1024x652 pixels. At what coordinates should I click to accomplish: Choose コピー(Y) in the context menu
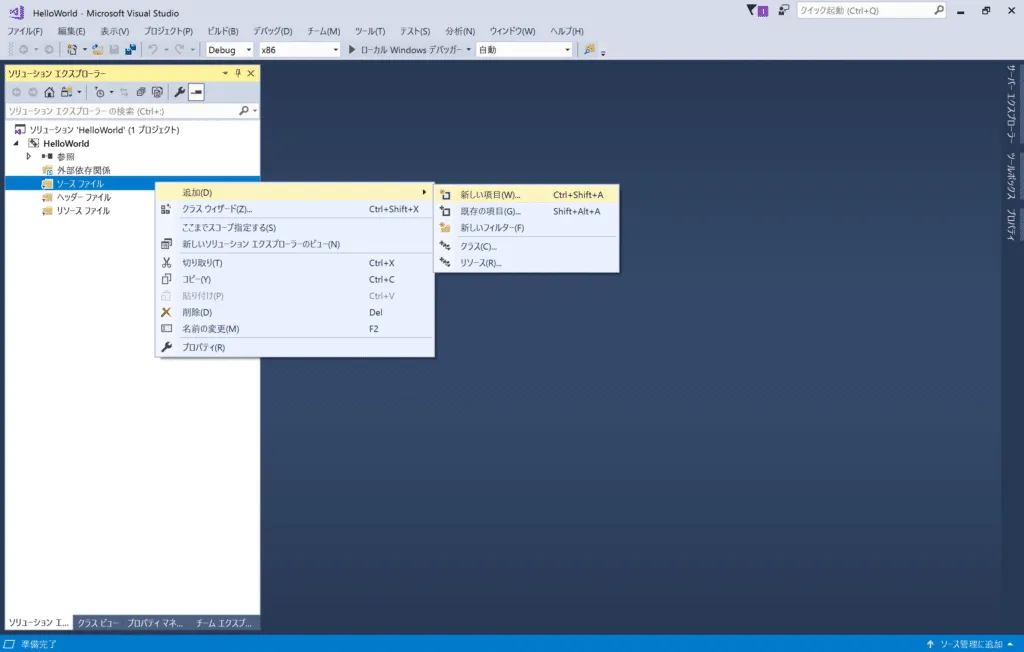tap(295, 279)
